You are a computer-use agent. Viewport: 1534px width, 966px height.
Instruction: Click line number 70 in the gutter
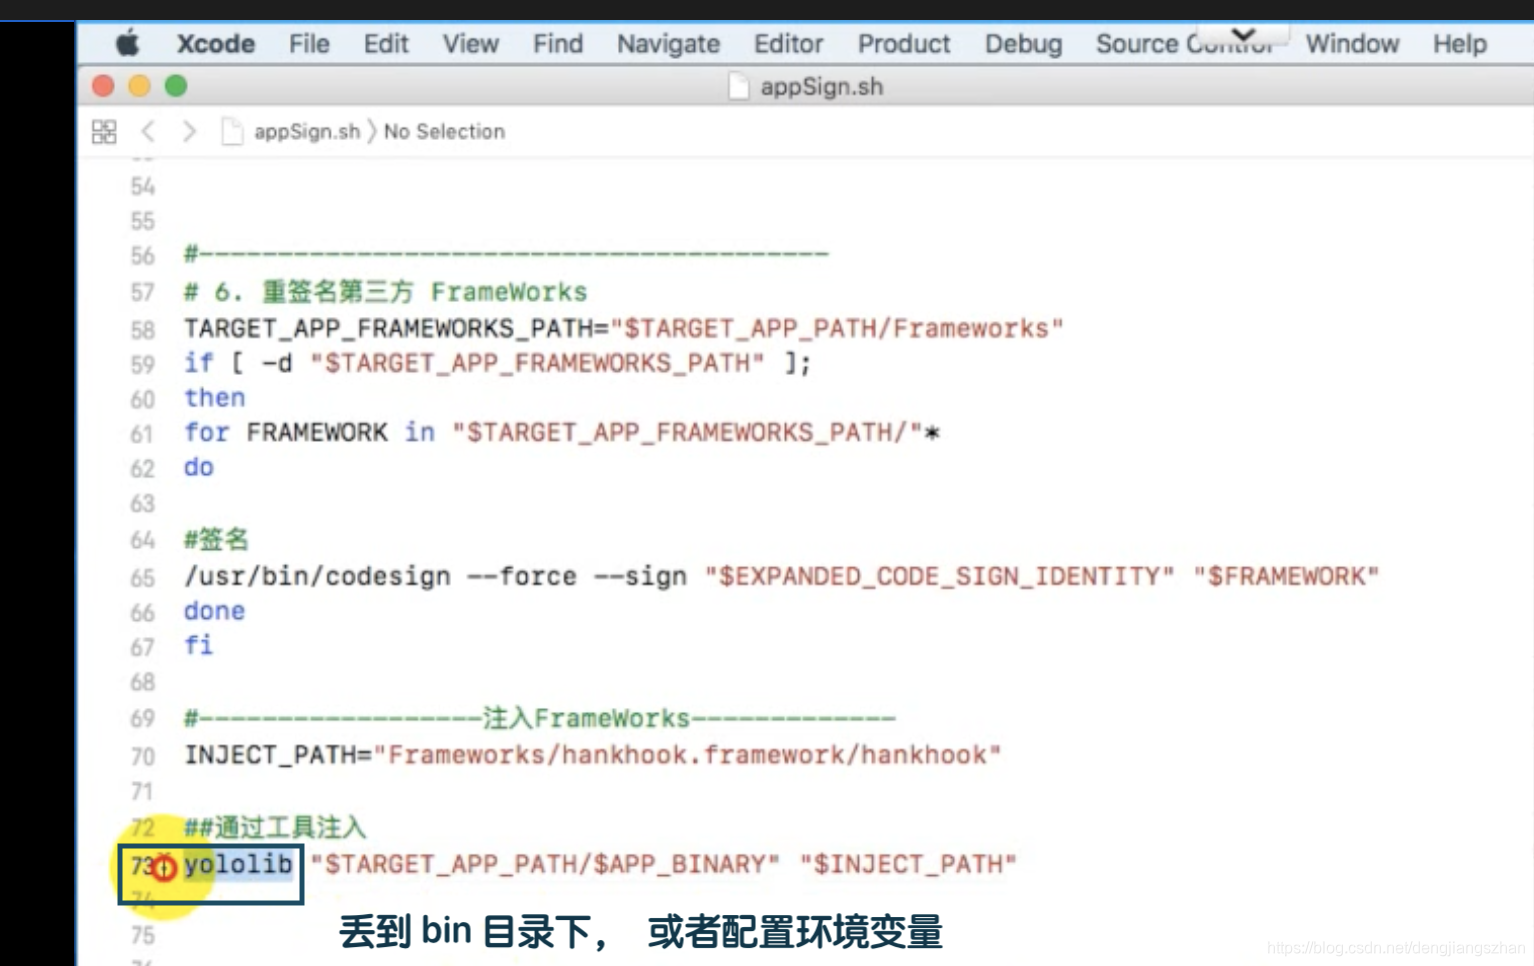pos(142,756)
